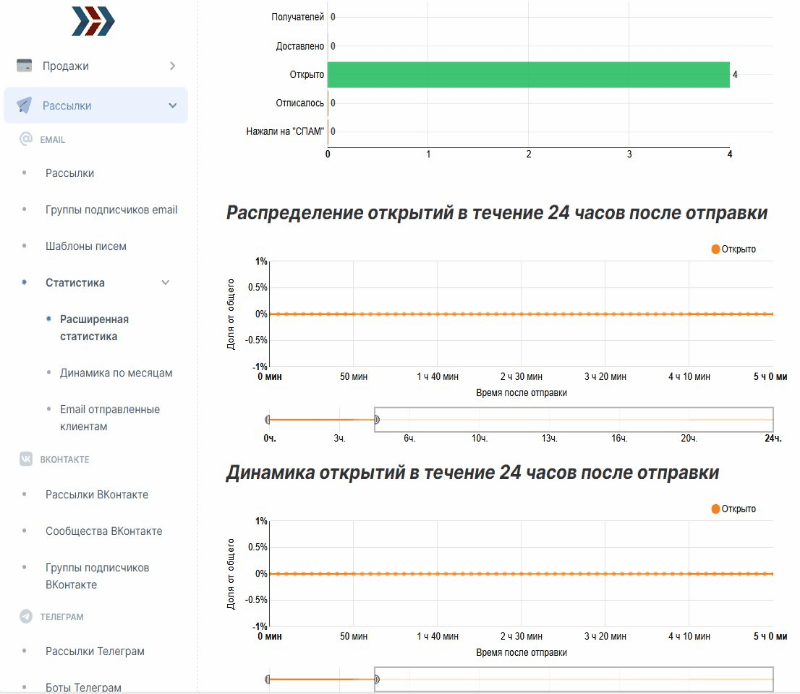Collapse the Статистика submenu chevron
The image size is (800, 694).
point(166,283)
